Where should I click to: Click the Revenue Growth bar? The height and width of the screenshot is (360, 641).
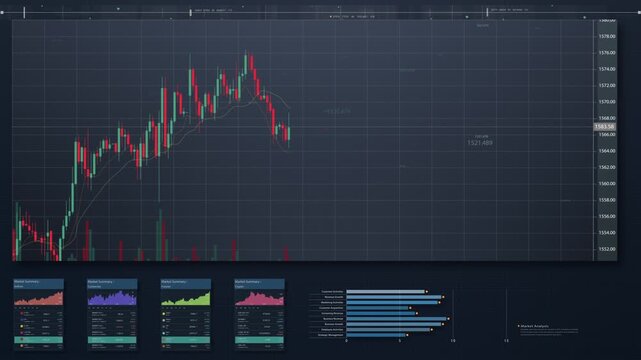click(394, 297)
